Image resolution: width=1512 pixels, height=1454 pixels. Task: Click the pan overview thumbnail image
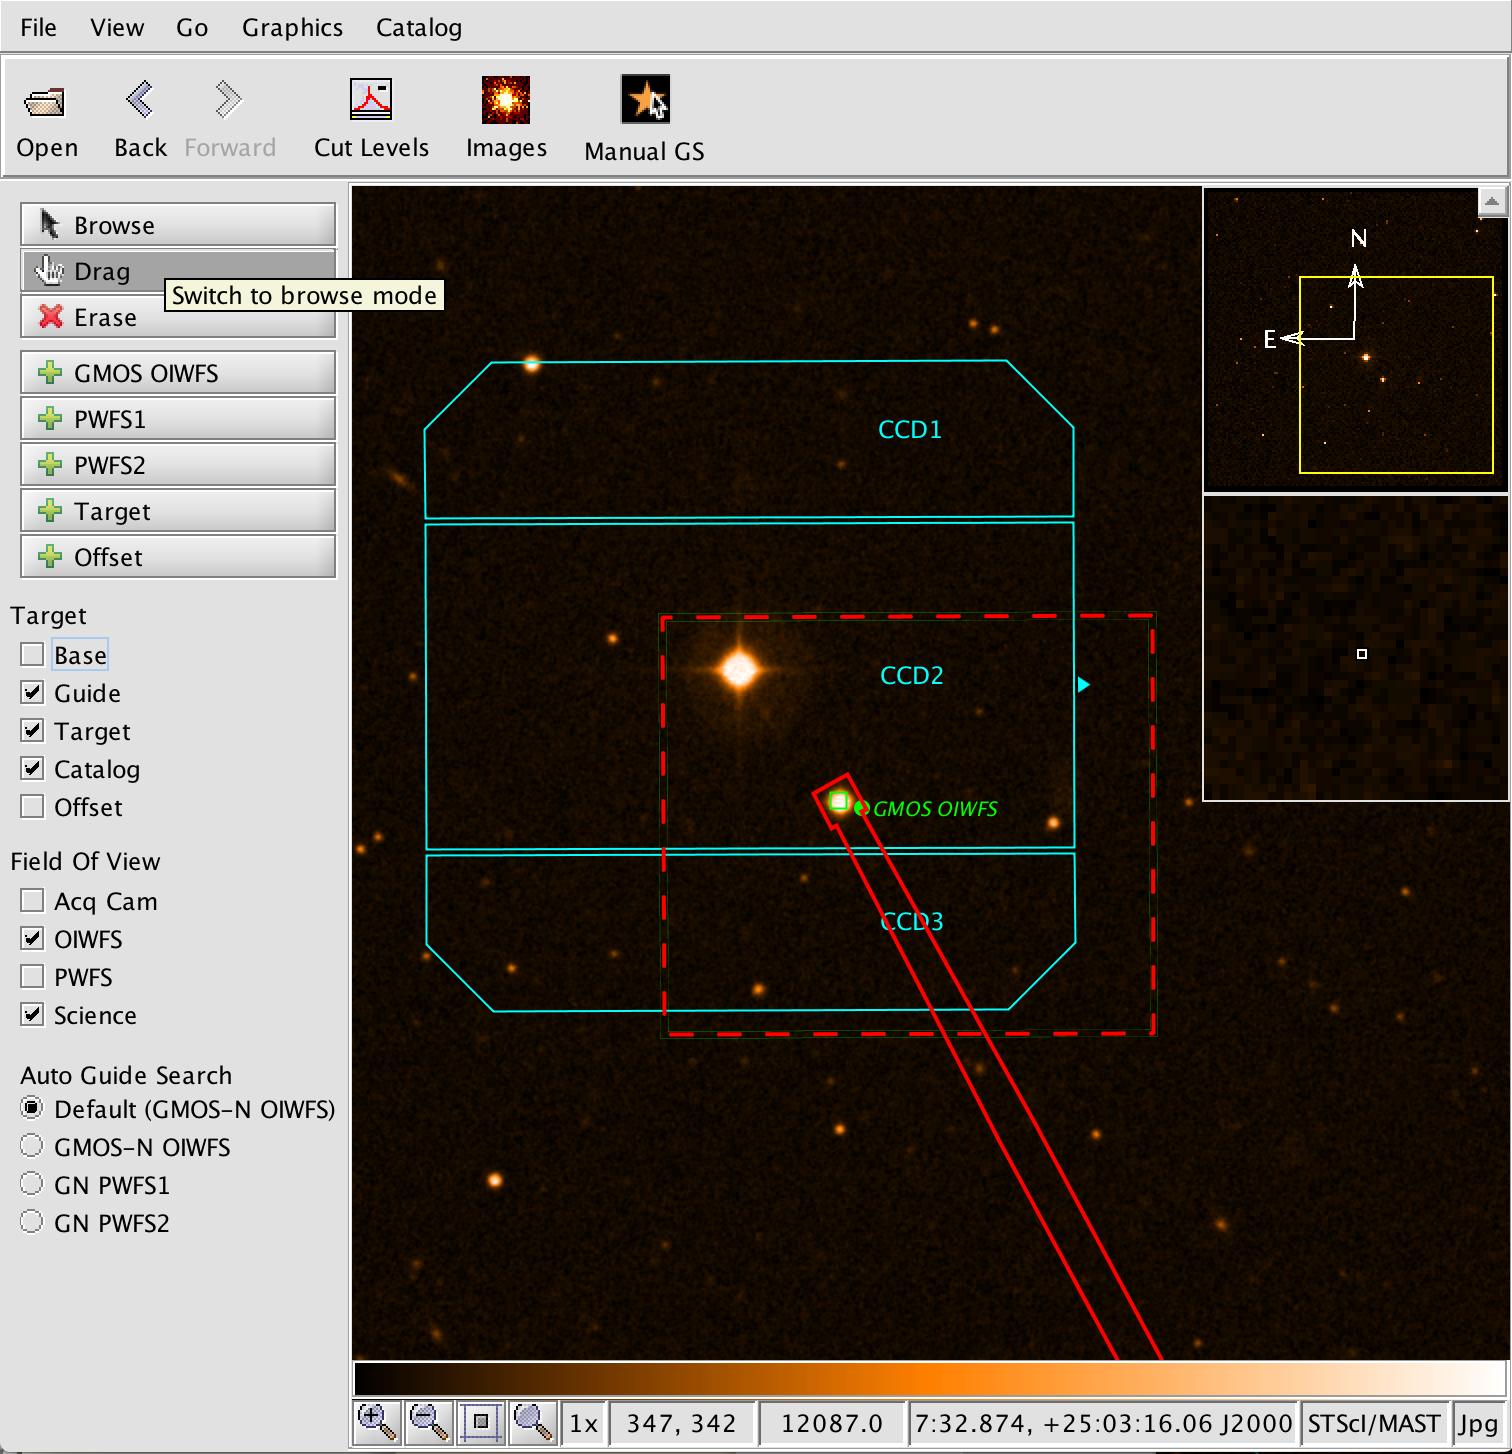(x=1355, y=338)
